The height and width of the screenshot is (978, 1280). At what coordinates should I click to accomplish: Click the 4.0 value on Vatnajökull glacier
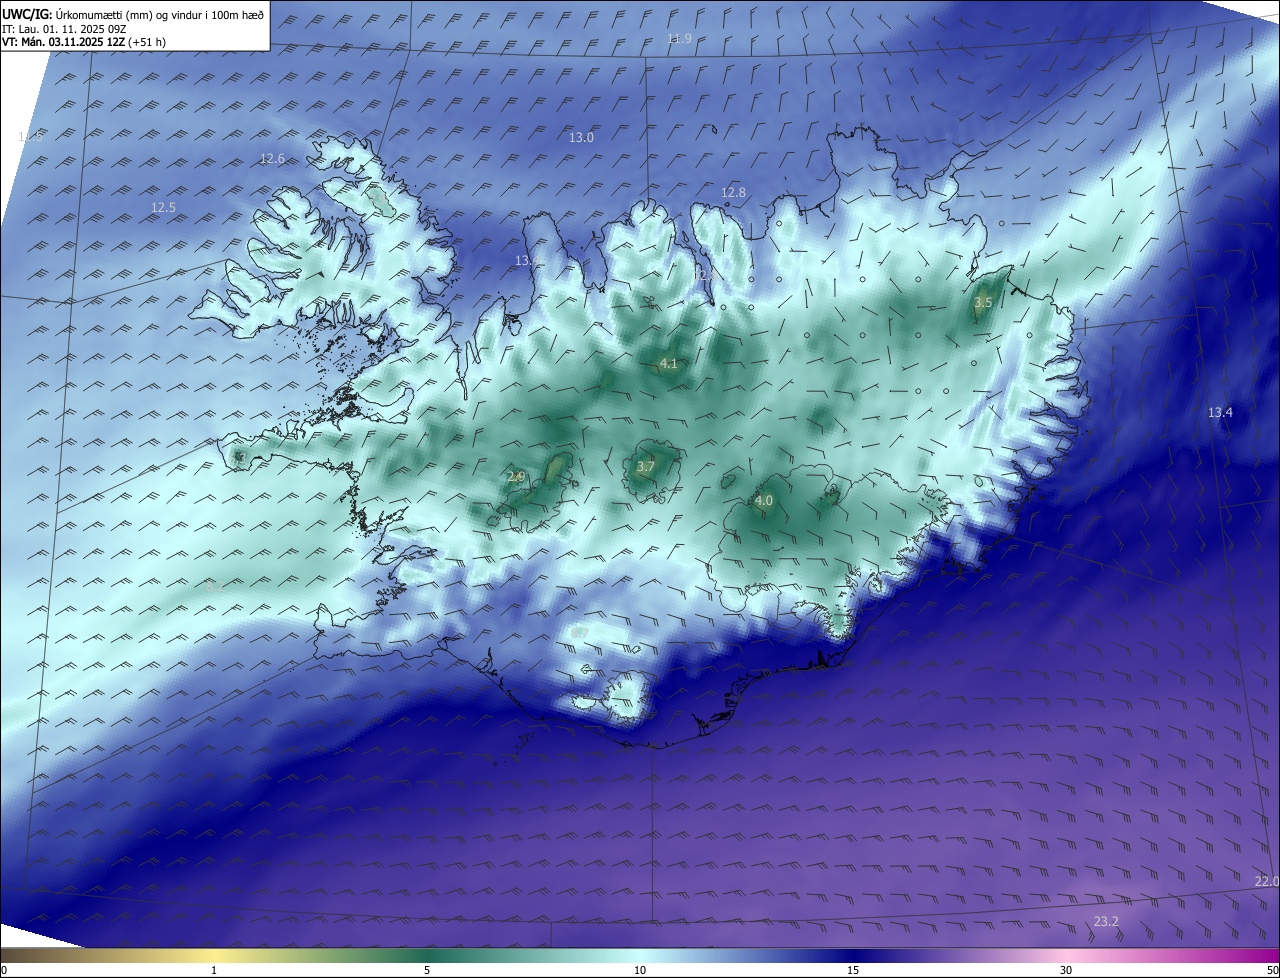pos(764,500)
